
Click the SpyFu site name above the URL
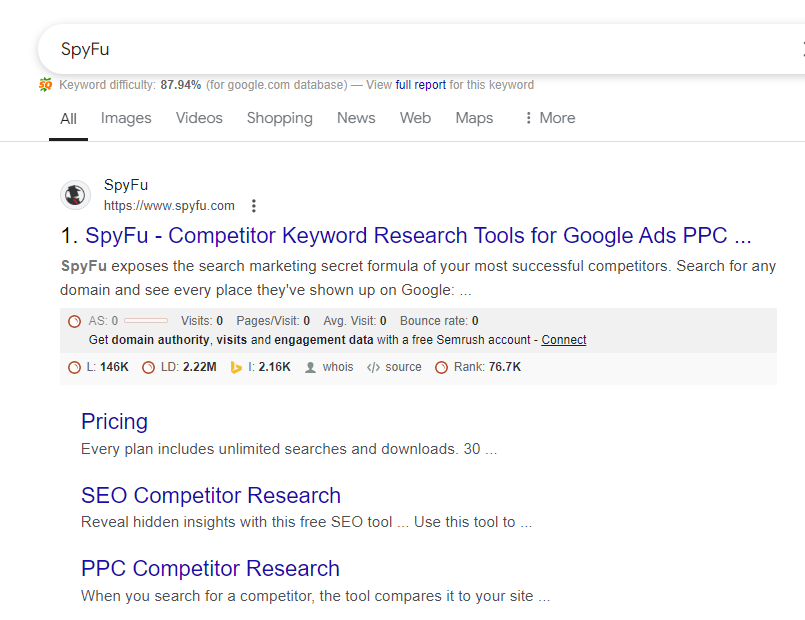click(126, 185)
